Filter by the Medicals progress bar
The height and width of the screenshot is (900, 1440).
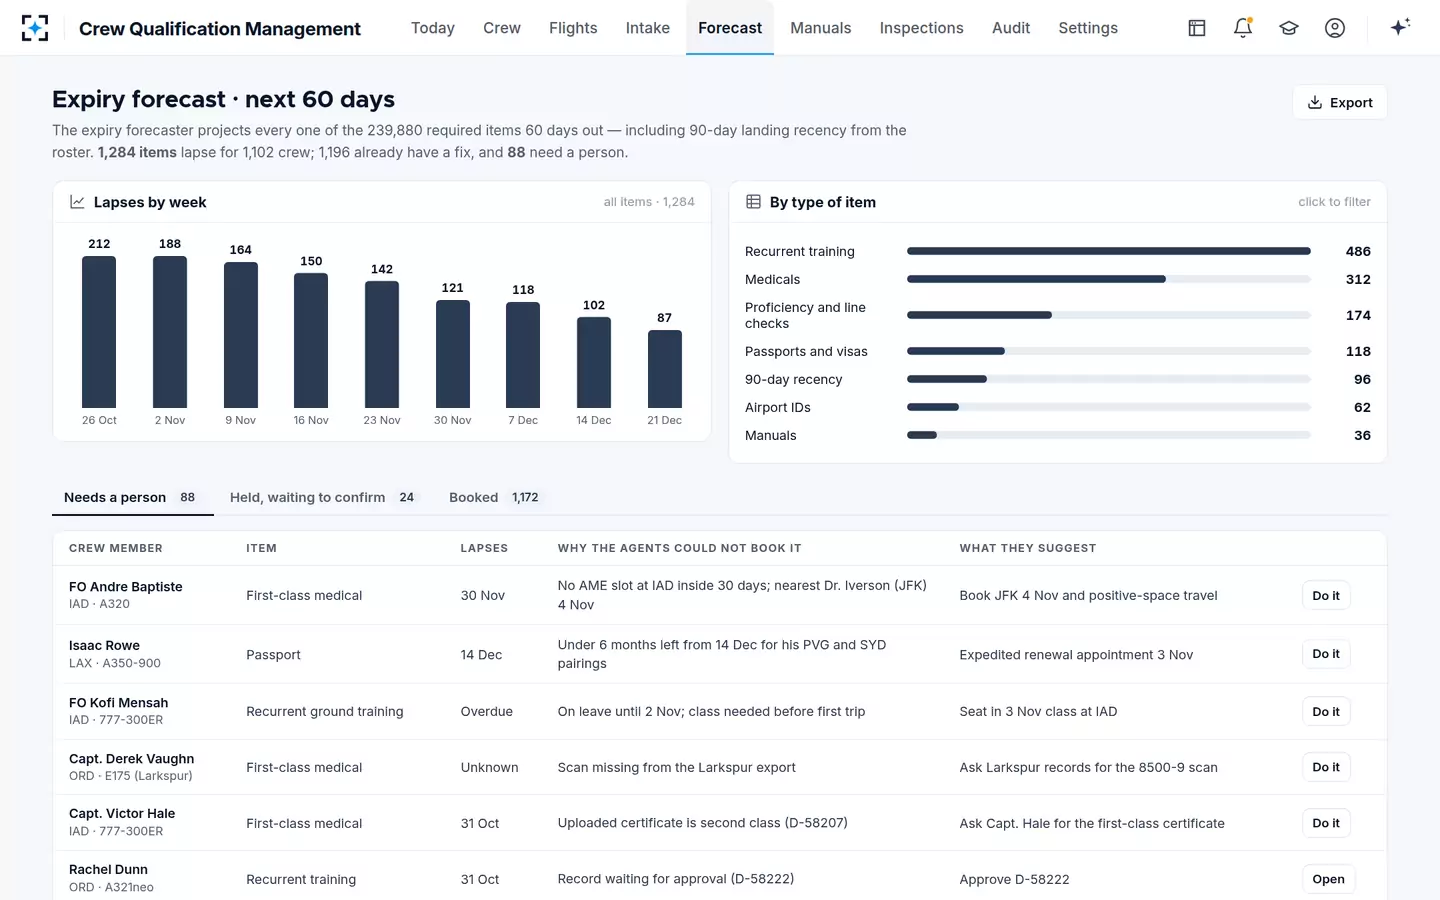click(x=1108, y=279)
